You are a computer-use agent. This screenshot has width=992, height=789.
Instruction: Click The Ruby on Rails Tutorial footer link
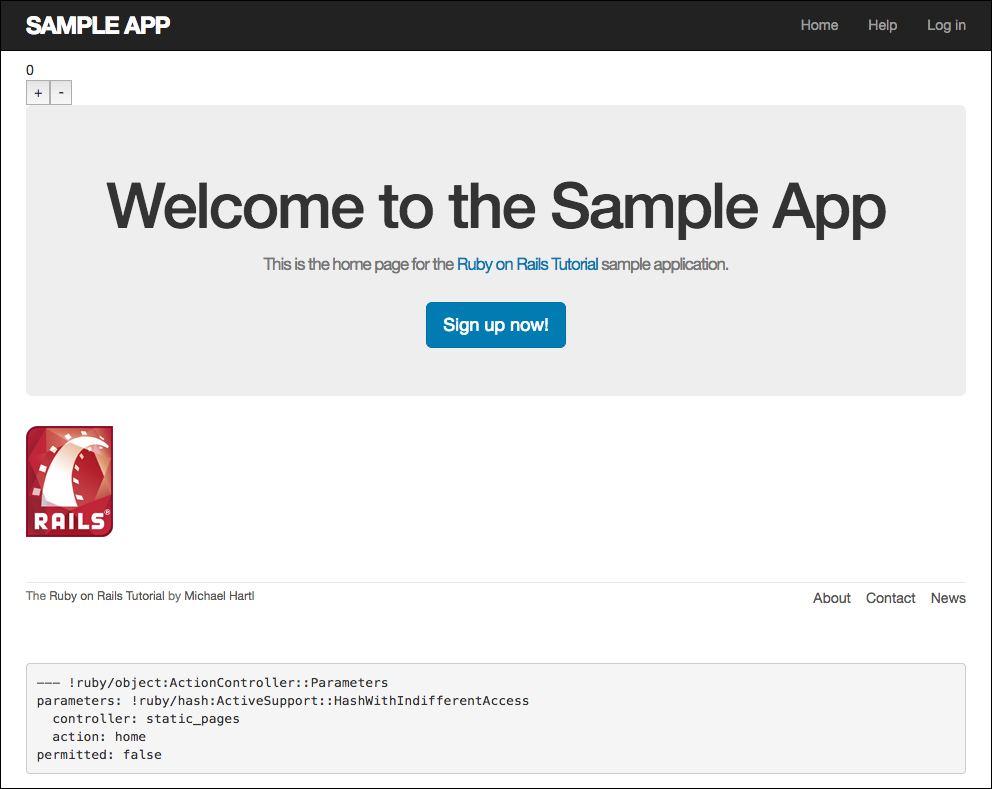[94, 595]
